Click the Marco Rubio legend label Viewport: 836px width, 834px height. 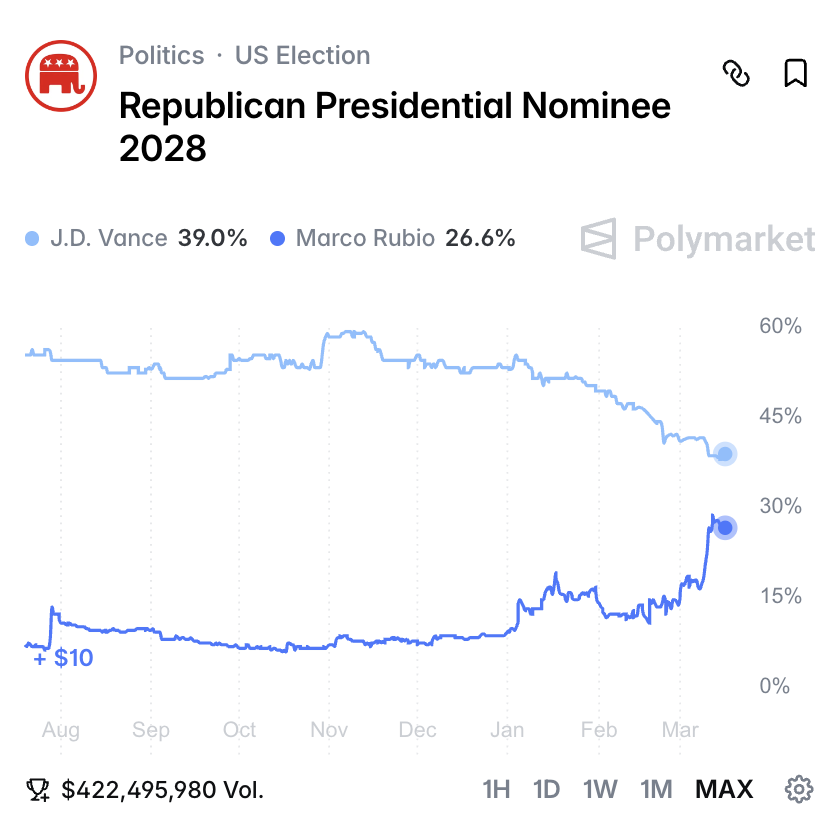coord(366,239)
